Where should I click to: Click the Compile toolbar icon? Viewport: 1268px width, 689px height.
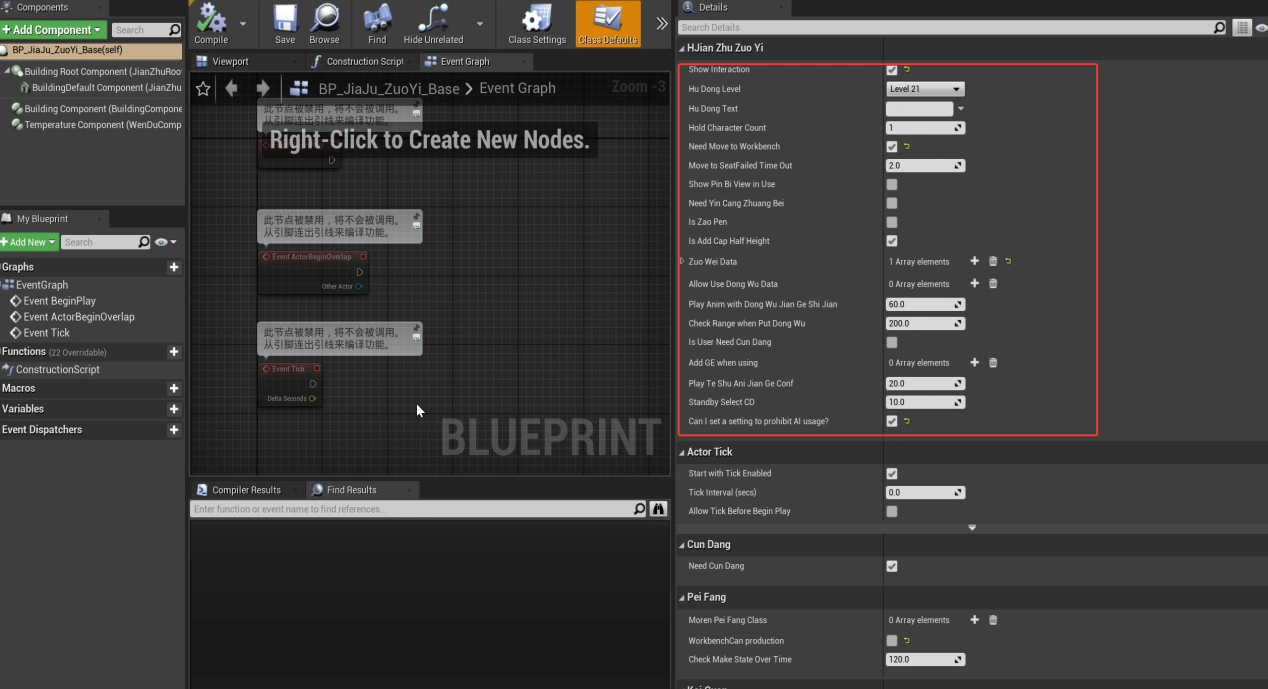click(x=211, y=23)
